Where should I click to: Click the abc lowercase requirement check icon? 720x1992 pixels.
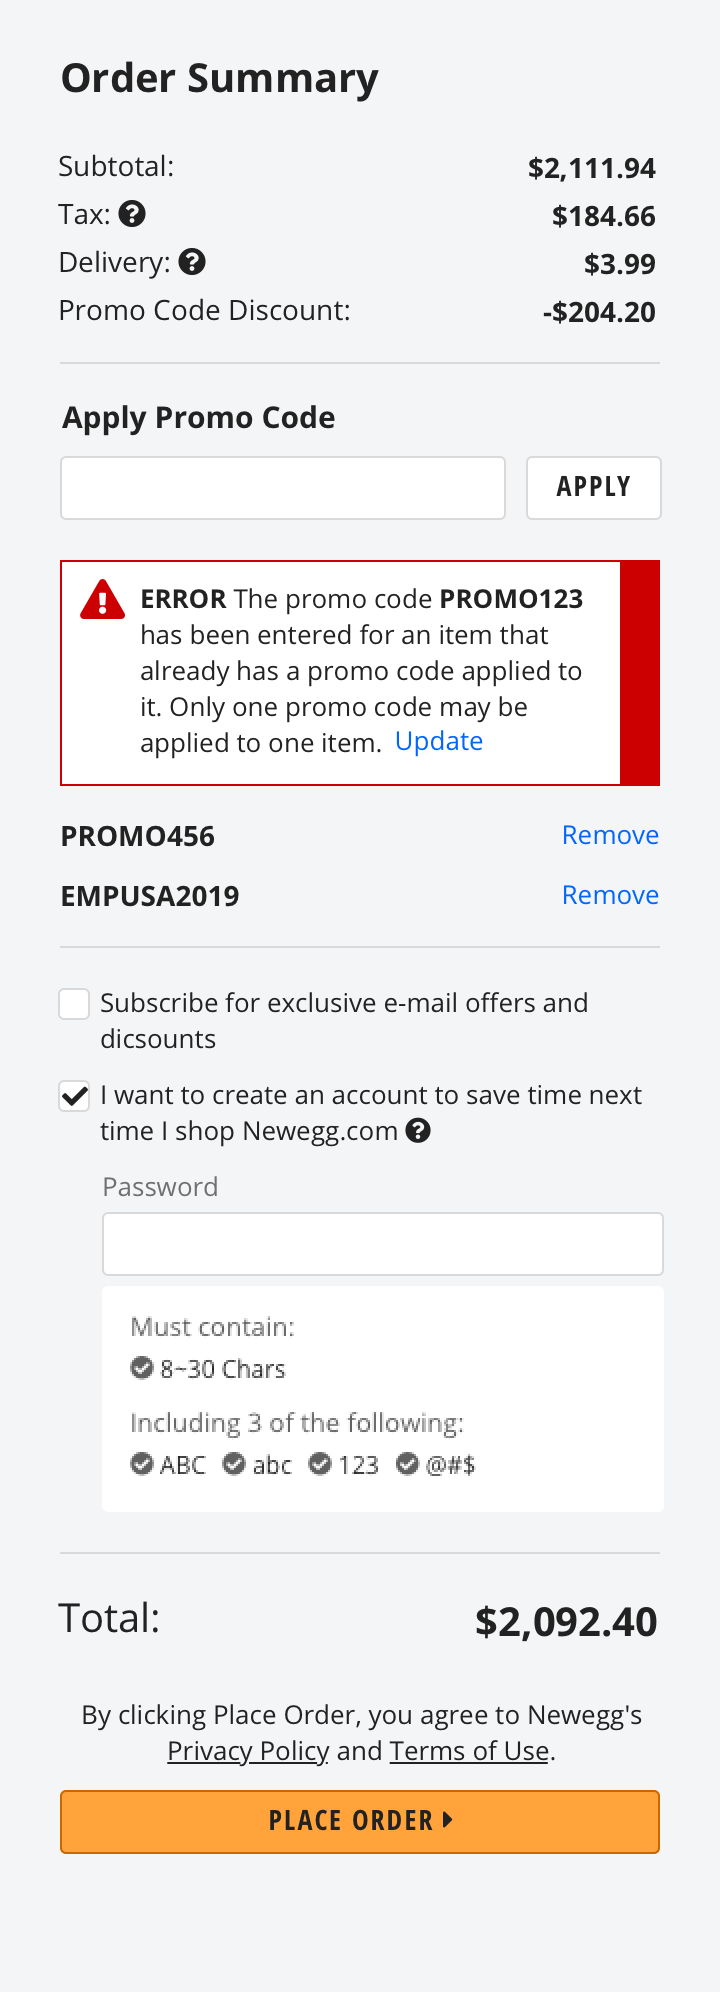(234, 1464)
